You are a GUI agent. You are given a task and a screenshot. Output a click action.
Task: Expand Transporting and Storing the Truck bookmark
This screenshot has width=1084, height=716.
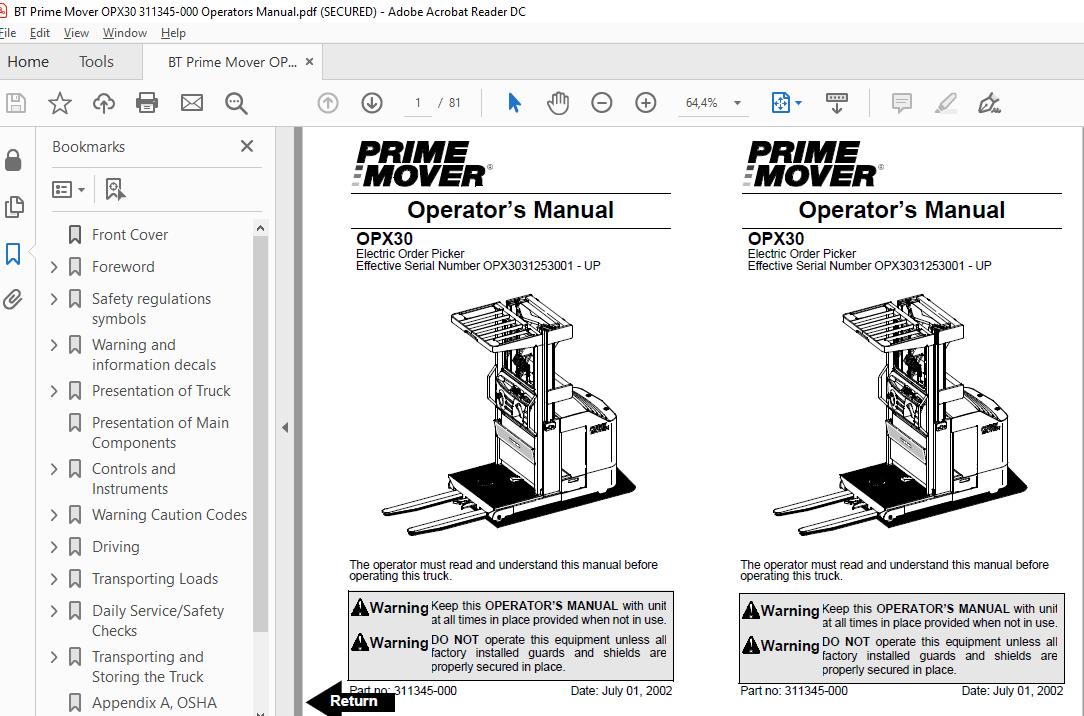(54, 657)
